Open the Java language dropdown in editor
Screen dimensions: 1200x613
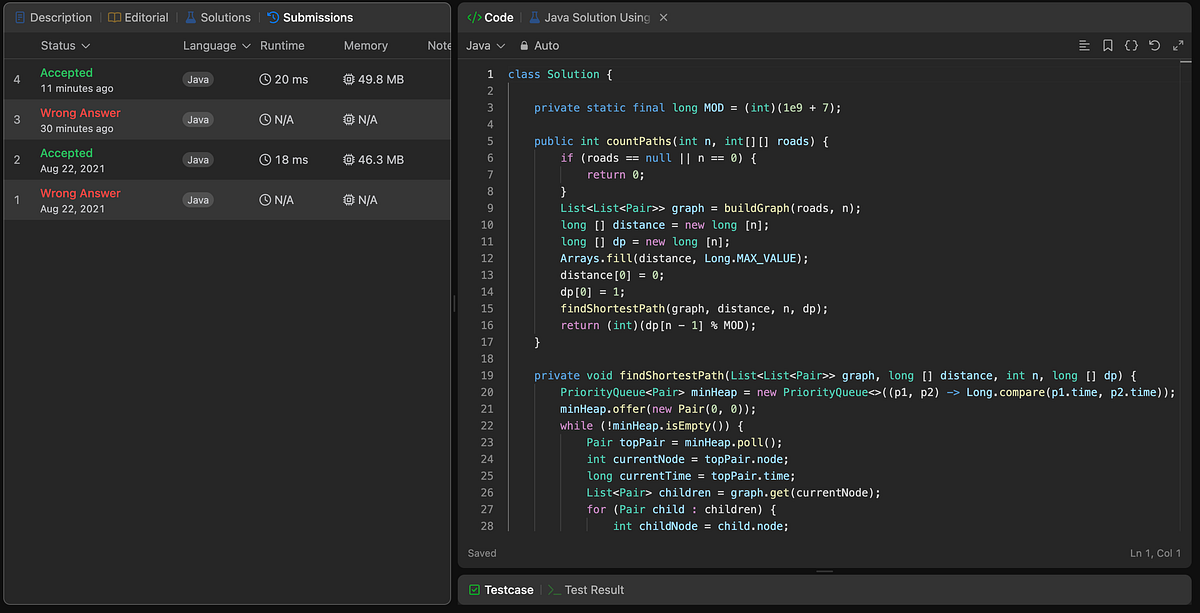pos(485,46)
